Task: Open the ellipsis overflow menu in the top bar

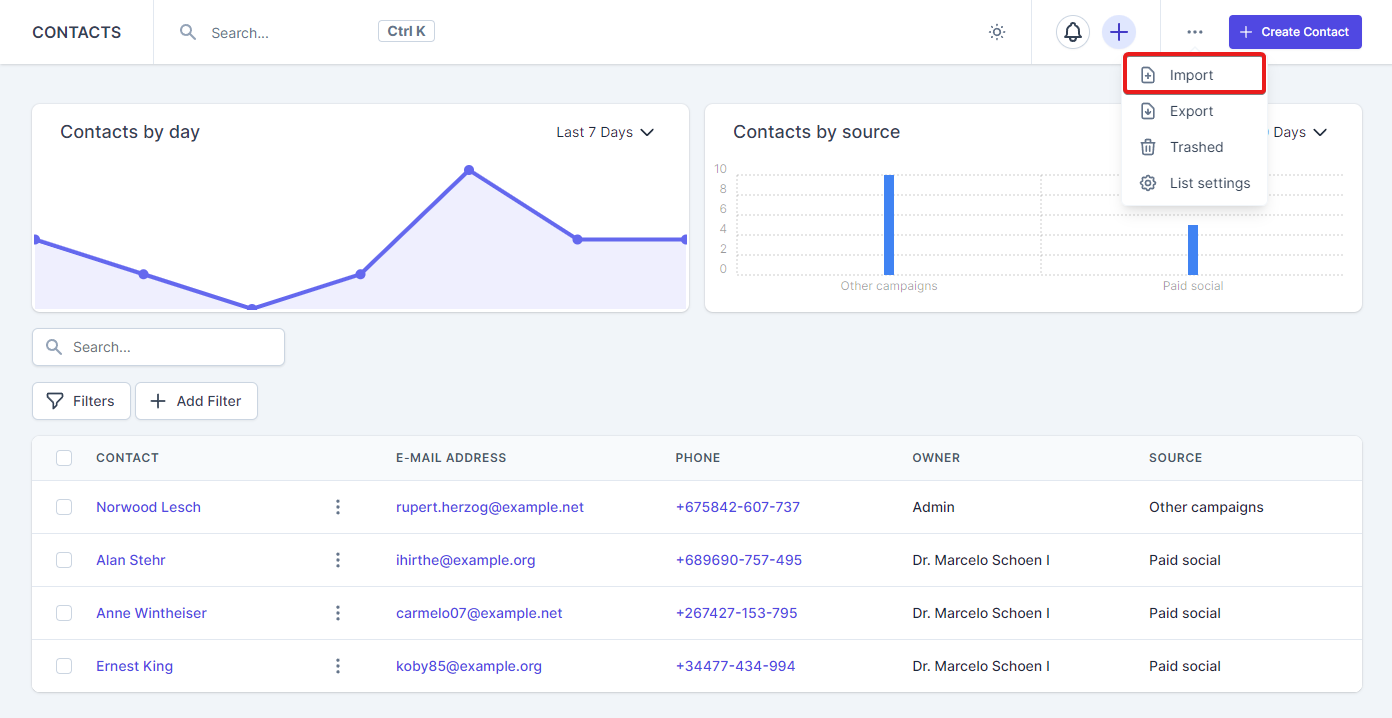Action: (x=1195, y=32)
